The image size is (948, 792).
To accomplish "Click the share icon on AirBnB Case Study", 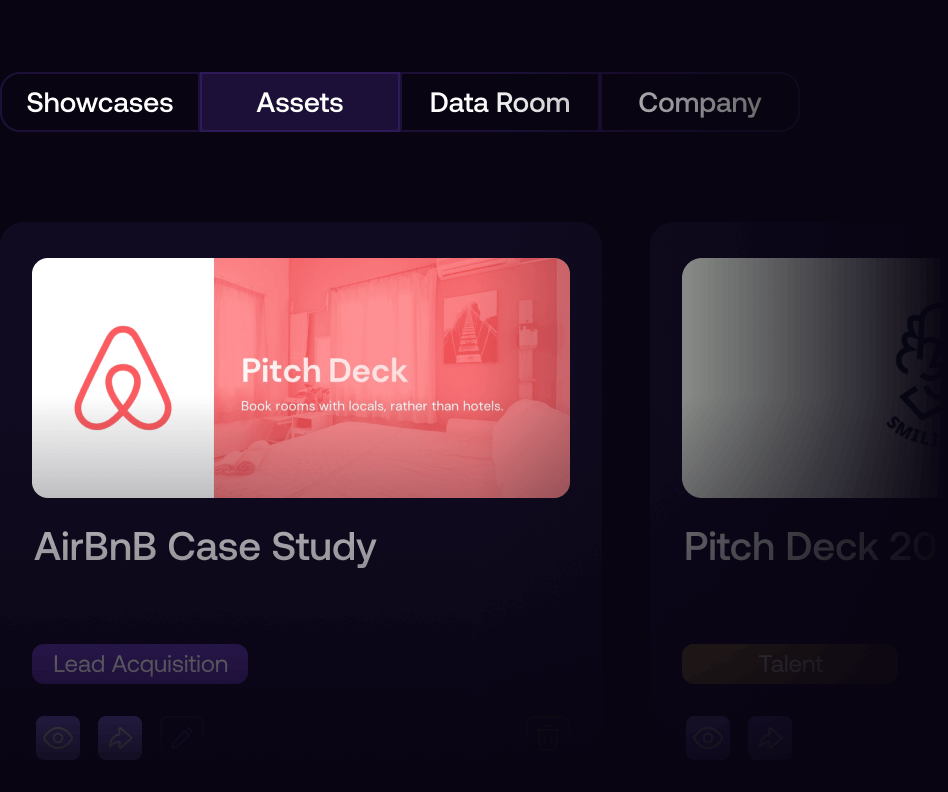I will (x=120, y=738).
